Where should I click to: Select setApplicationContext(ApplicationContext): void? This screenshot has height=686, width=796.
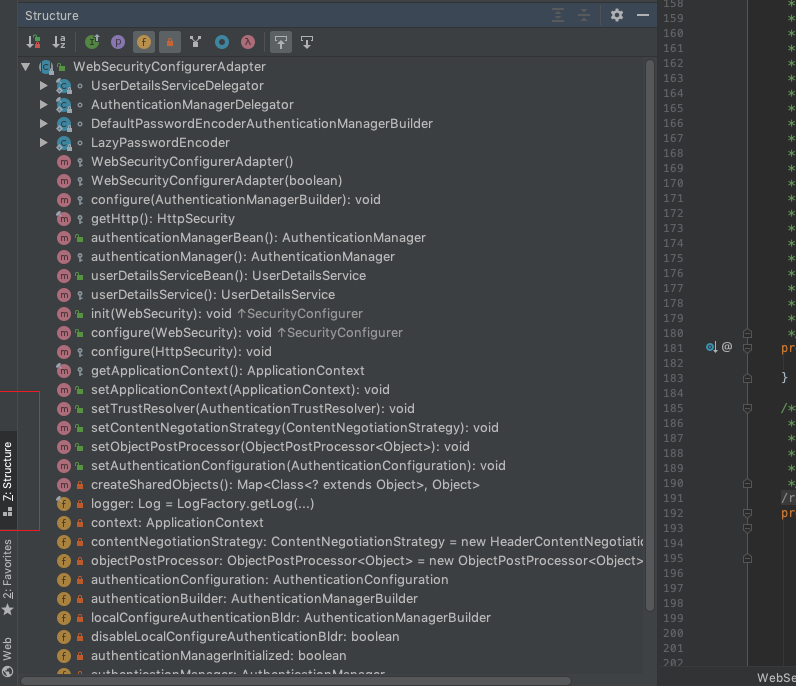point(240,390)
